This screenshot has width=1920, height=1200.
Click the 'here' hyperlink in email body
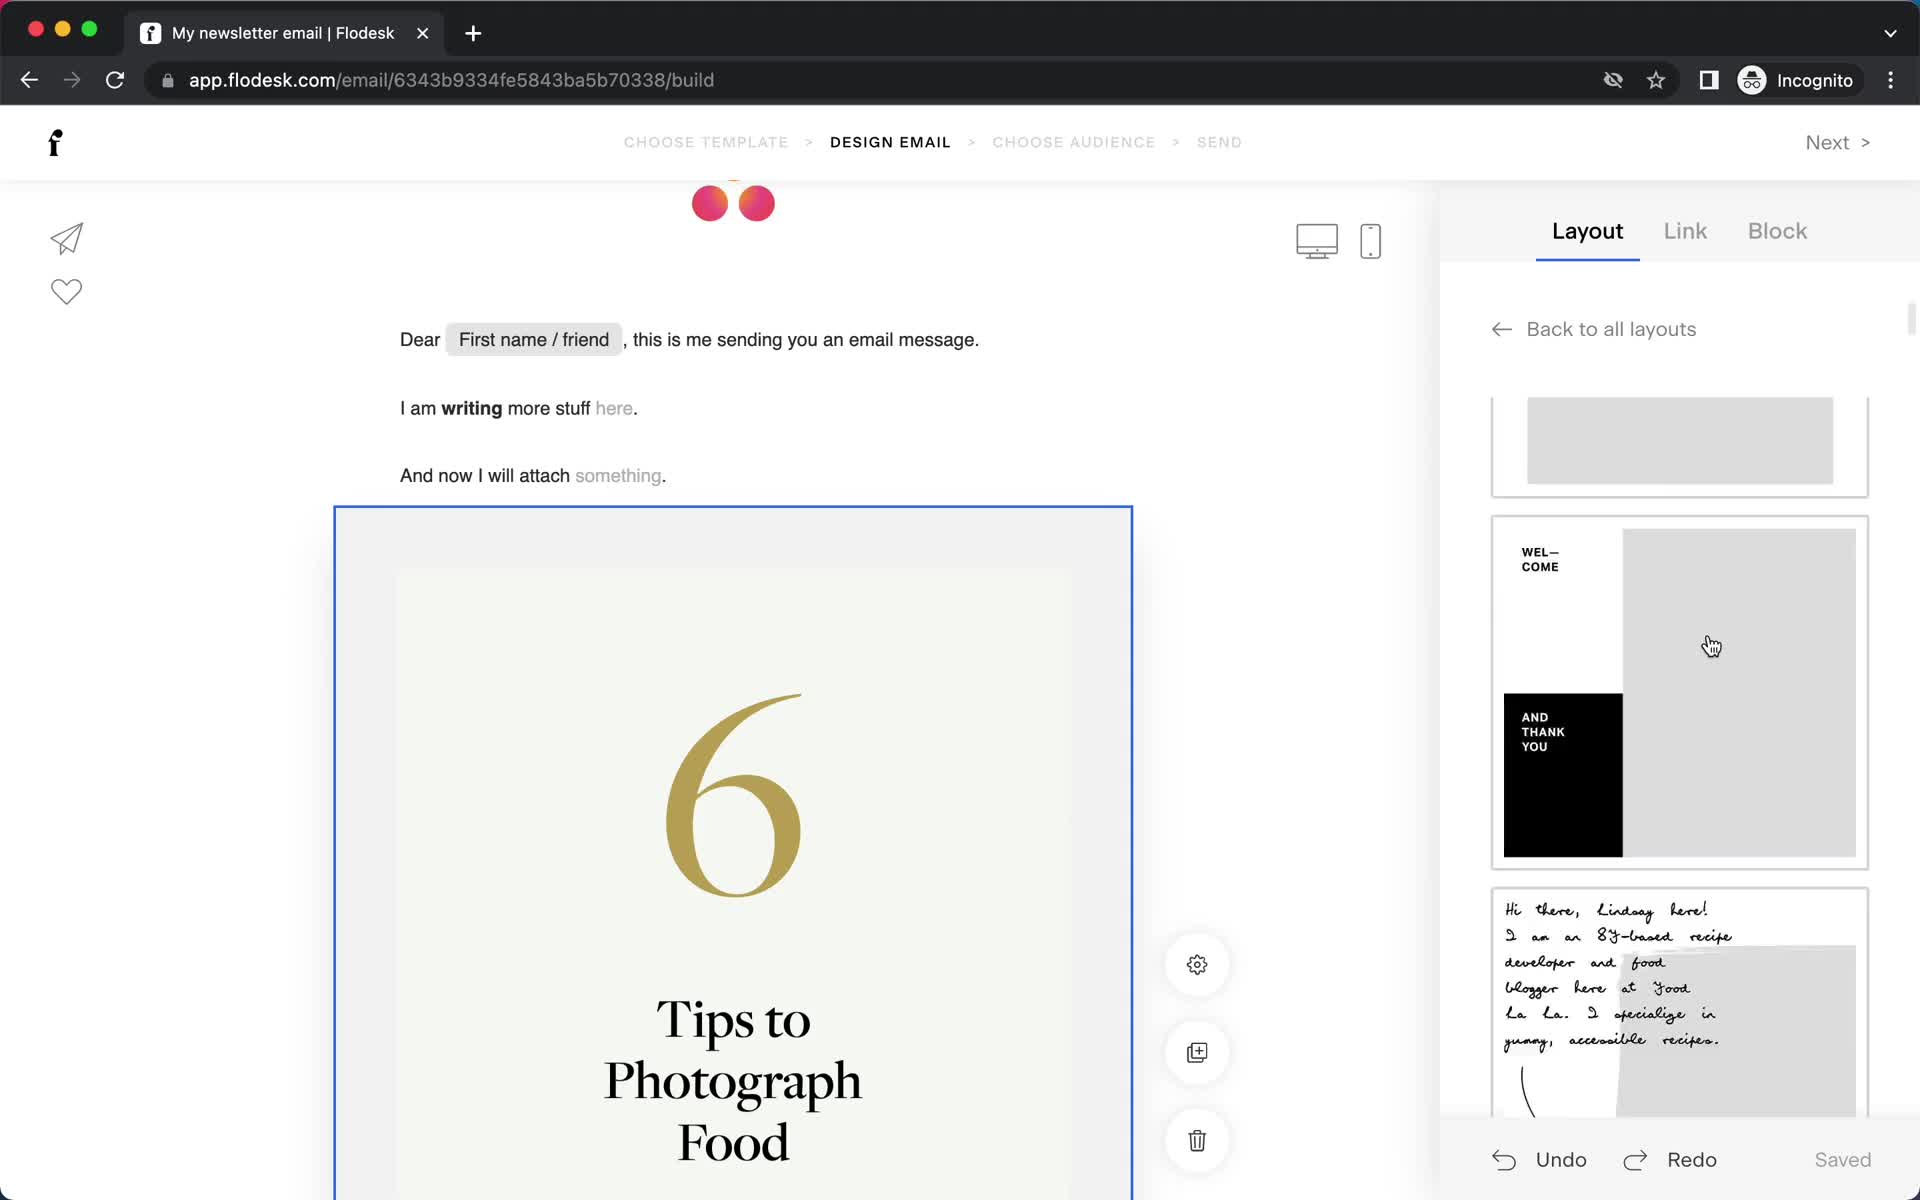tap(612, 408)
